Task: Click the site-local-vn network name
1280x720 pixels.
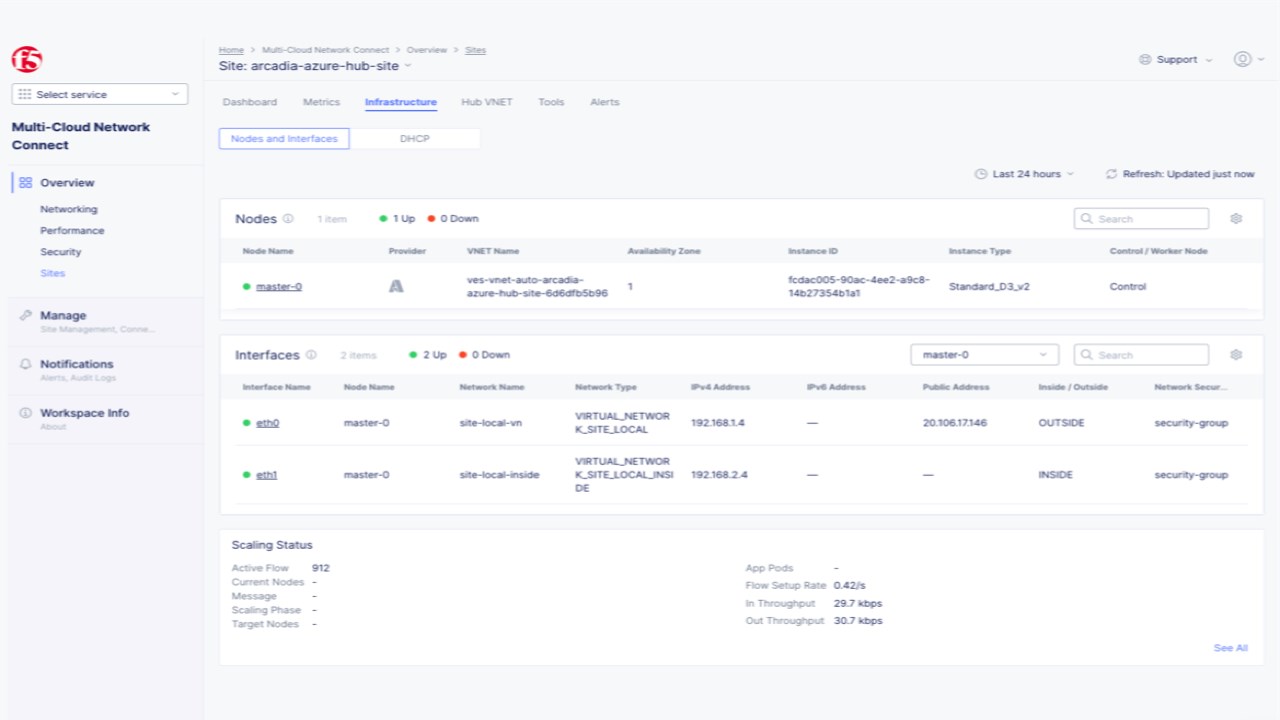Action: pos(491,423)
